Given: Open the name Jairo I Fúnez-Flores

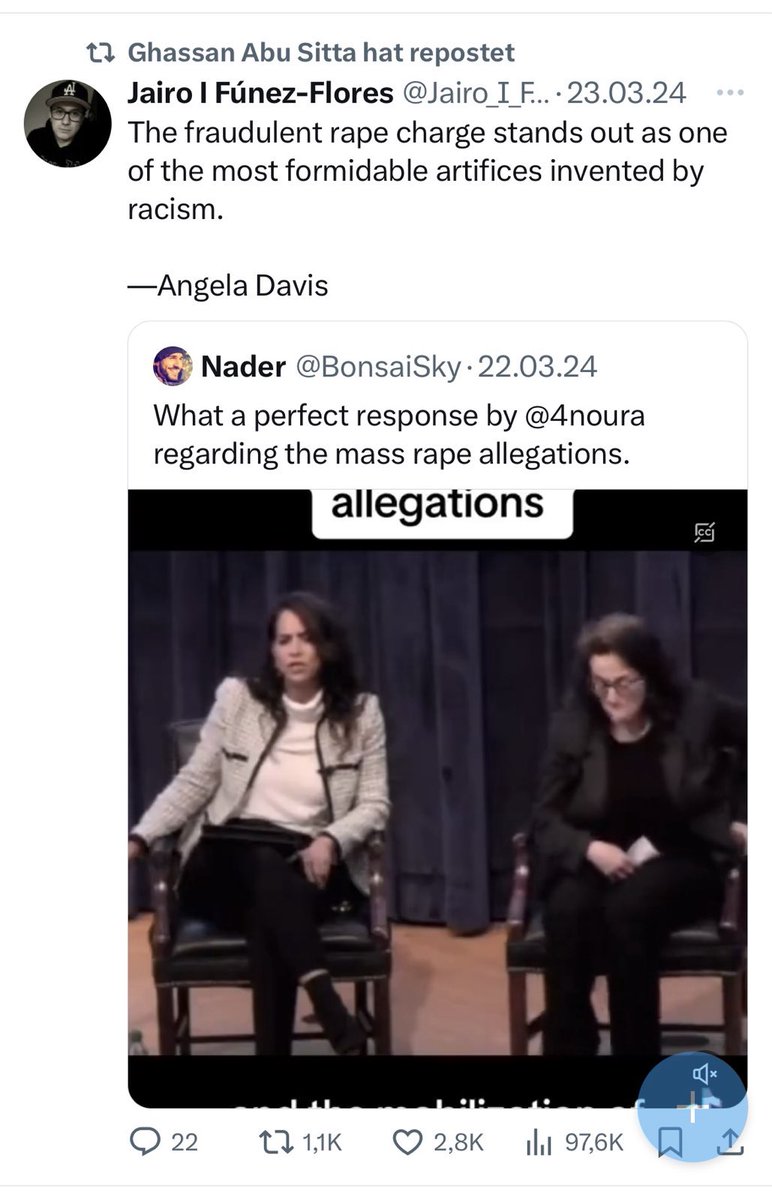Looking at the screenshot, I should [260, 93].
